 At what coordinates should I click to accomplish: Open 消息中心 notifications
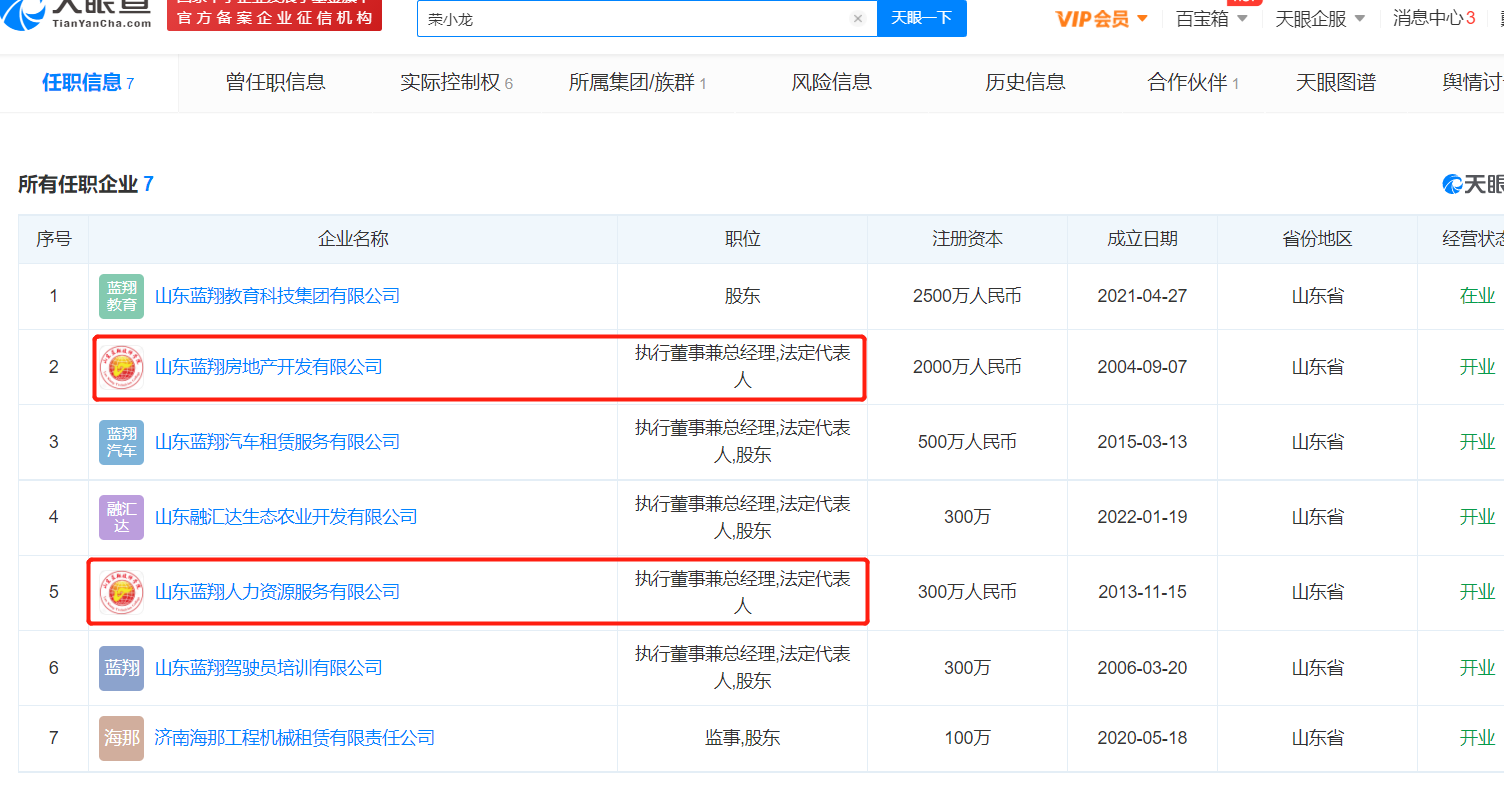1433,18
